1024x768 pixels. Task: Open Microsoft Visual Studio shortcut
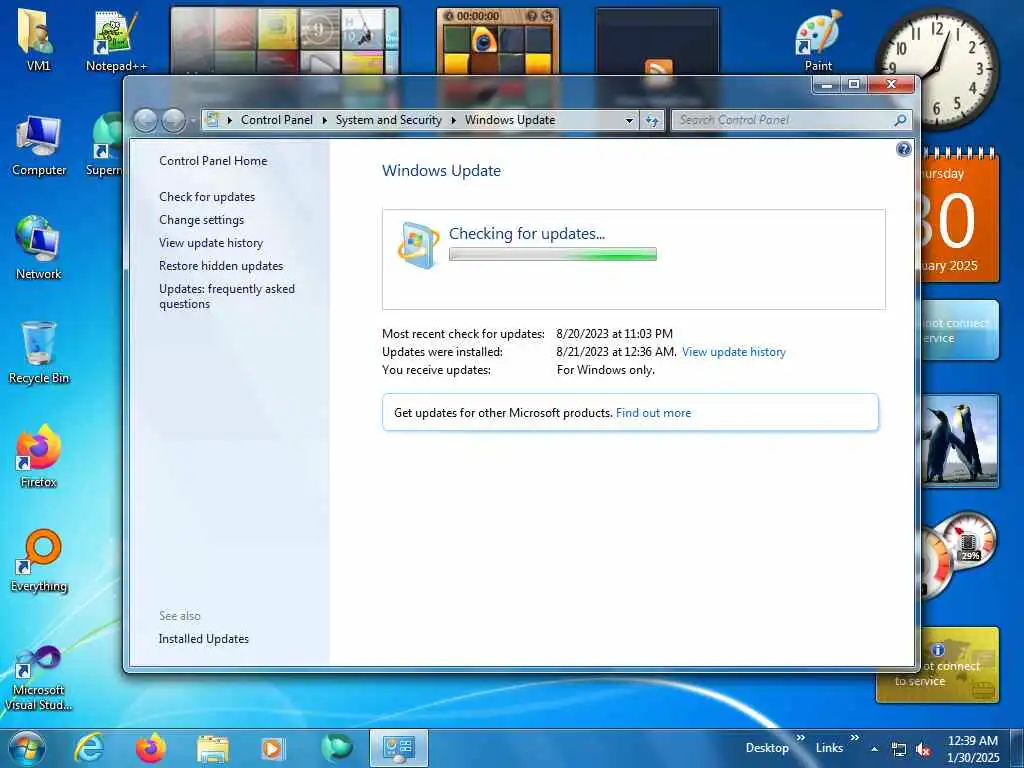[x=38, y=677]
